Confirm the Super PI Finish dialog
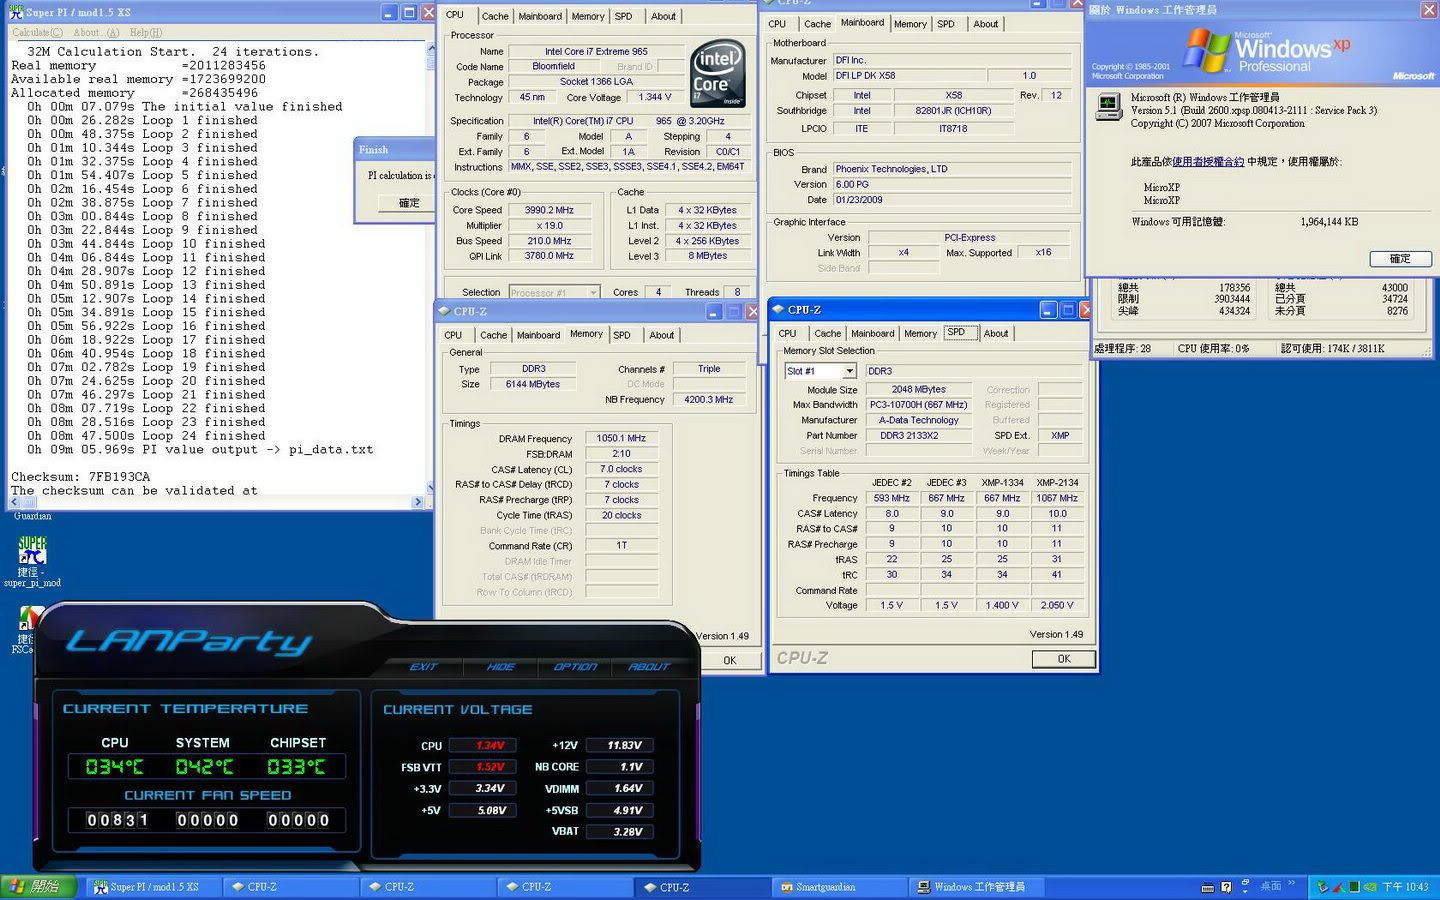This screenshot has width=1440, height=900. click(409, 202)
